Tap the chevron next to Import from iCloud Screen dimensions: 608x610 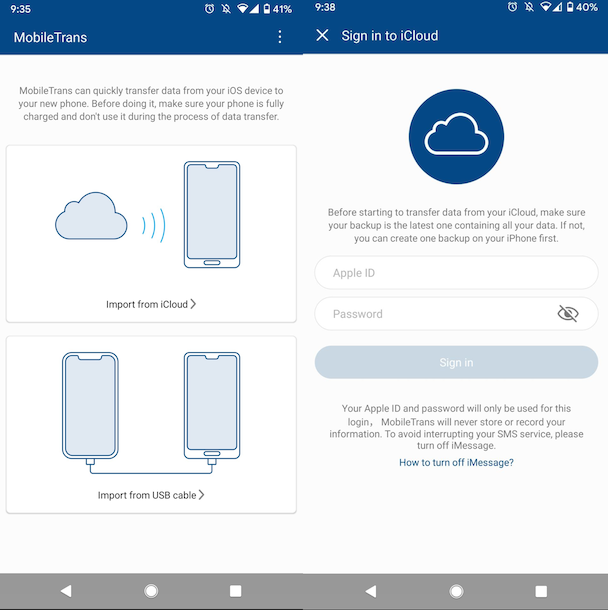point(193,304)
